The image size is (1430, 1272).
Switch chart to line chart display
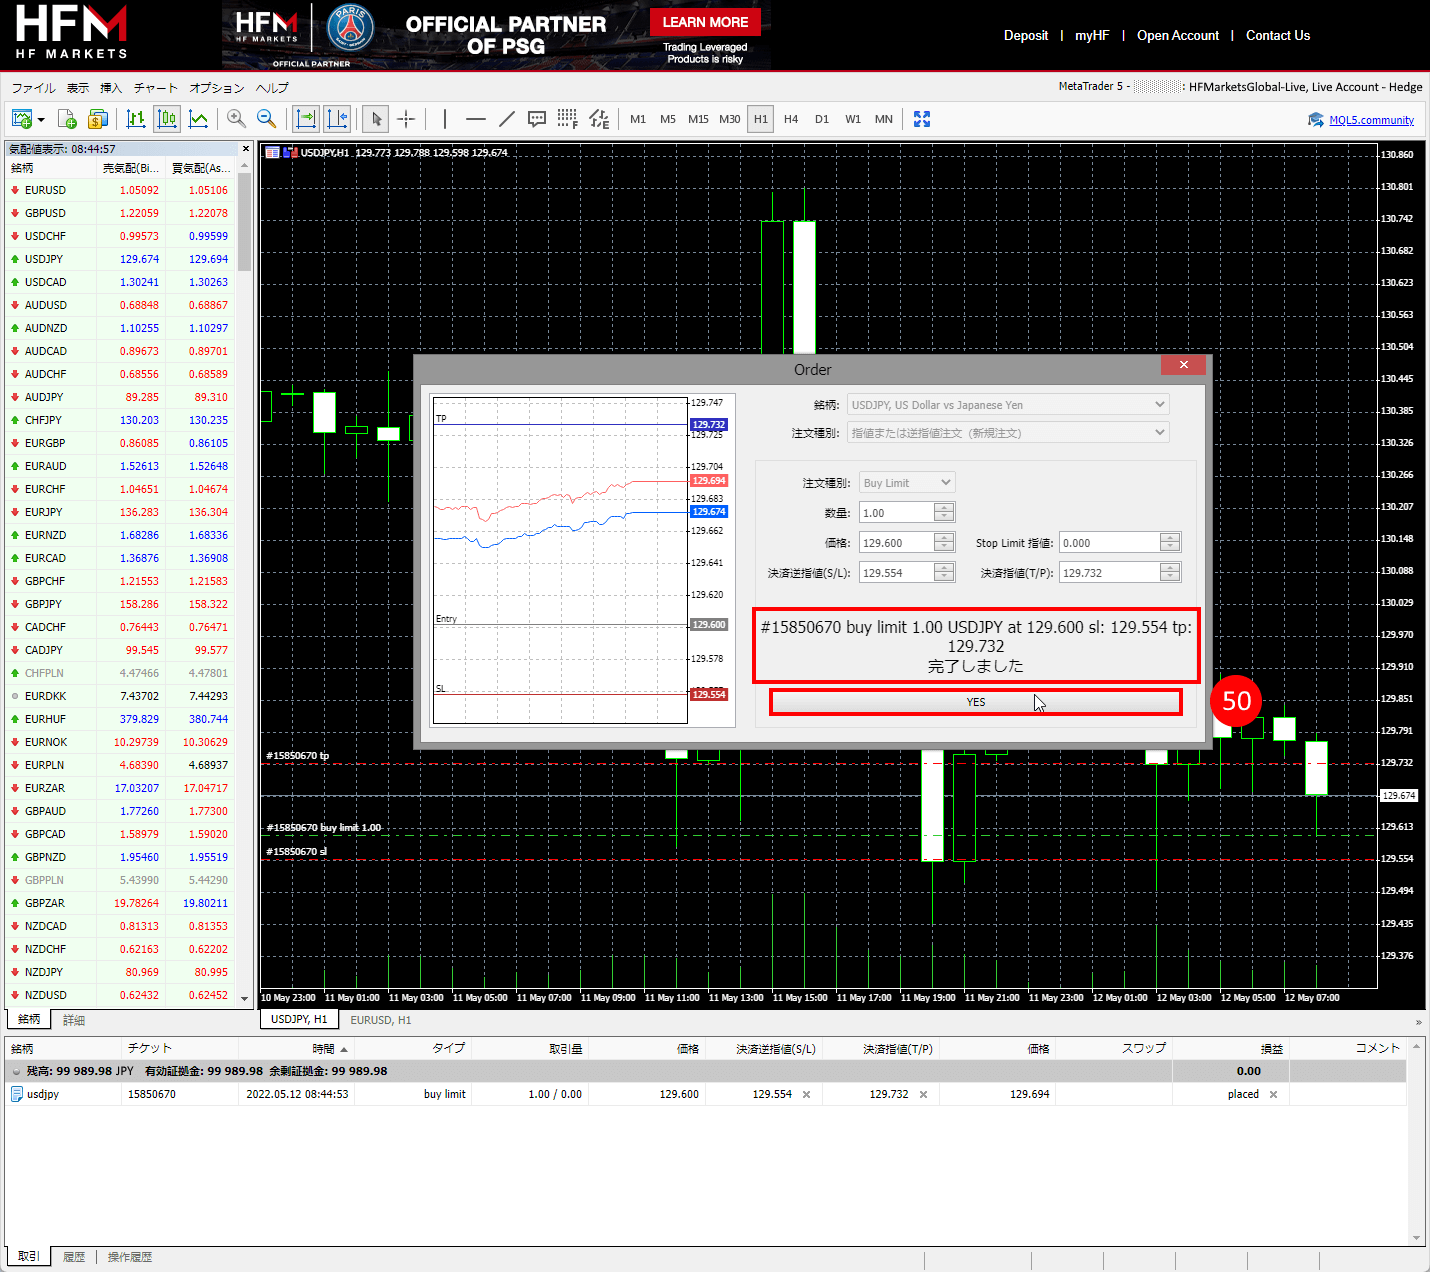[199, 119]
